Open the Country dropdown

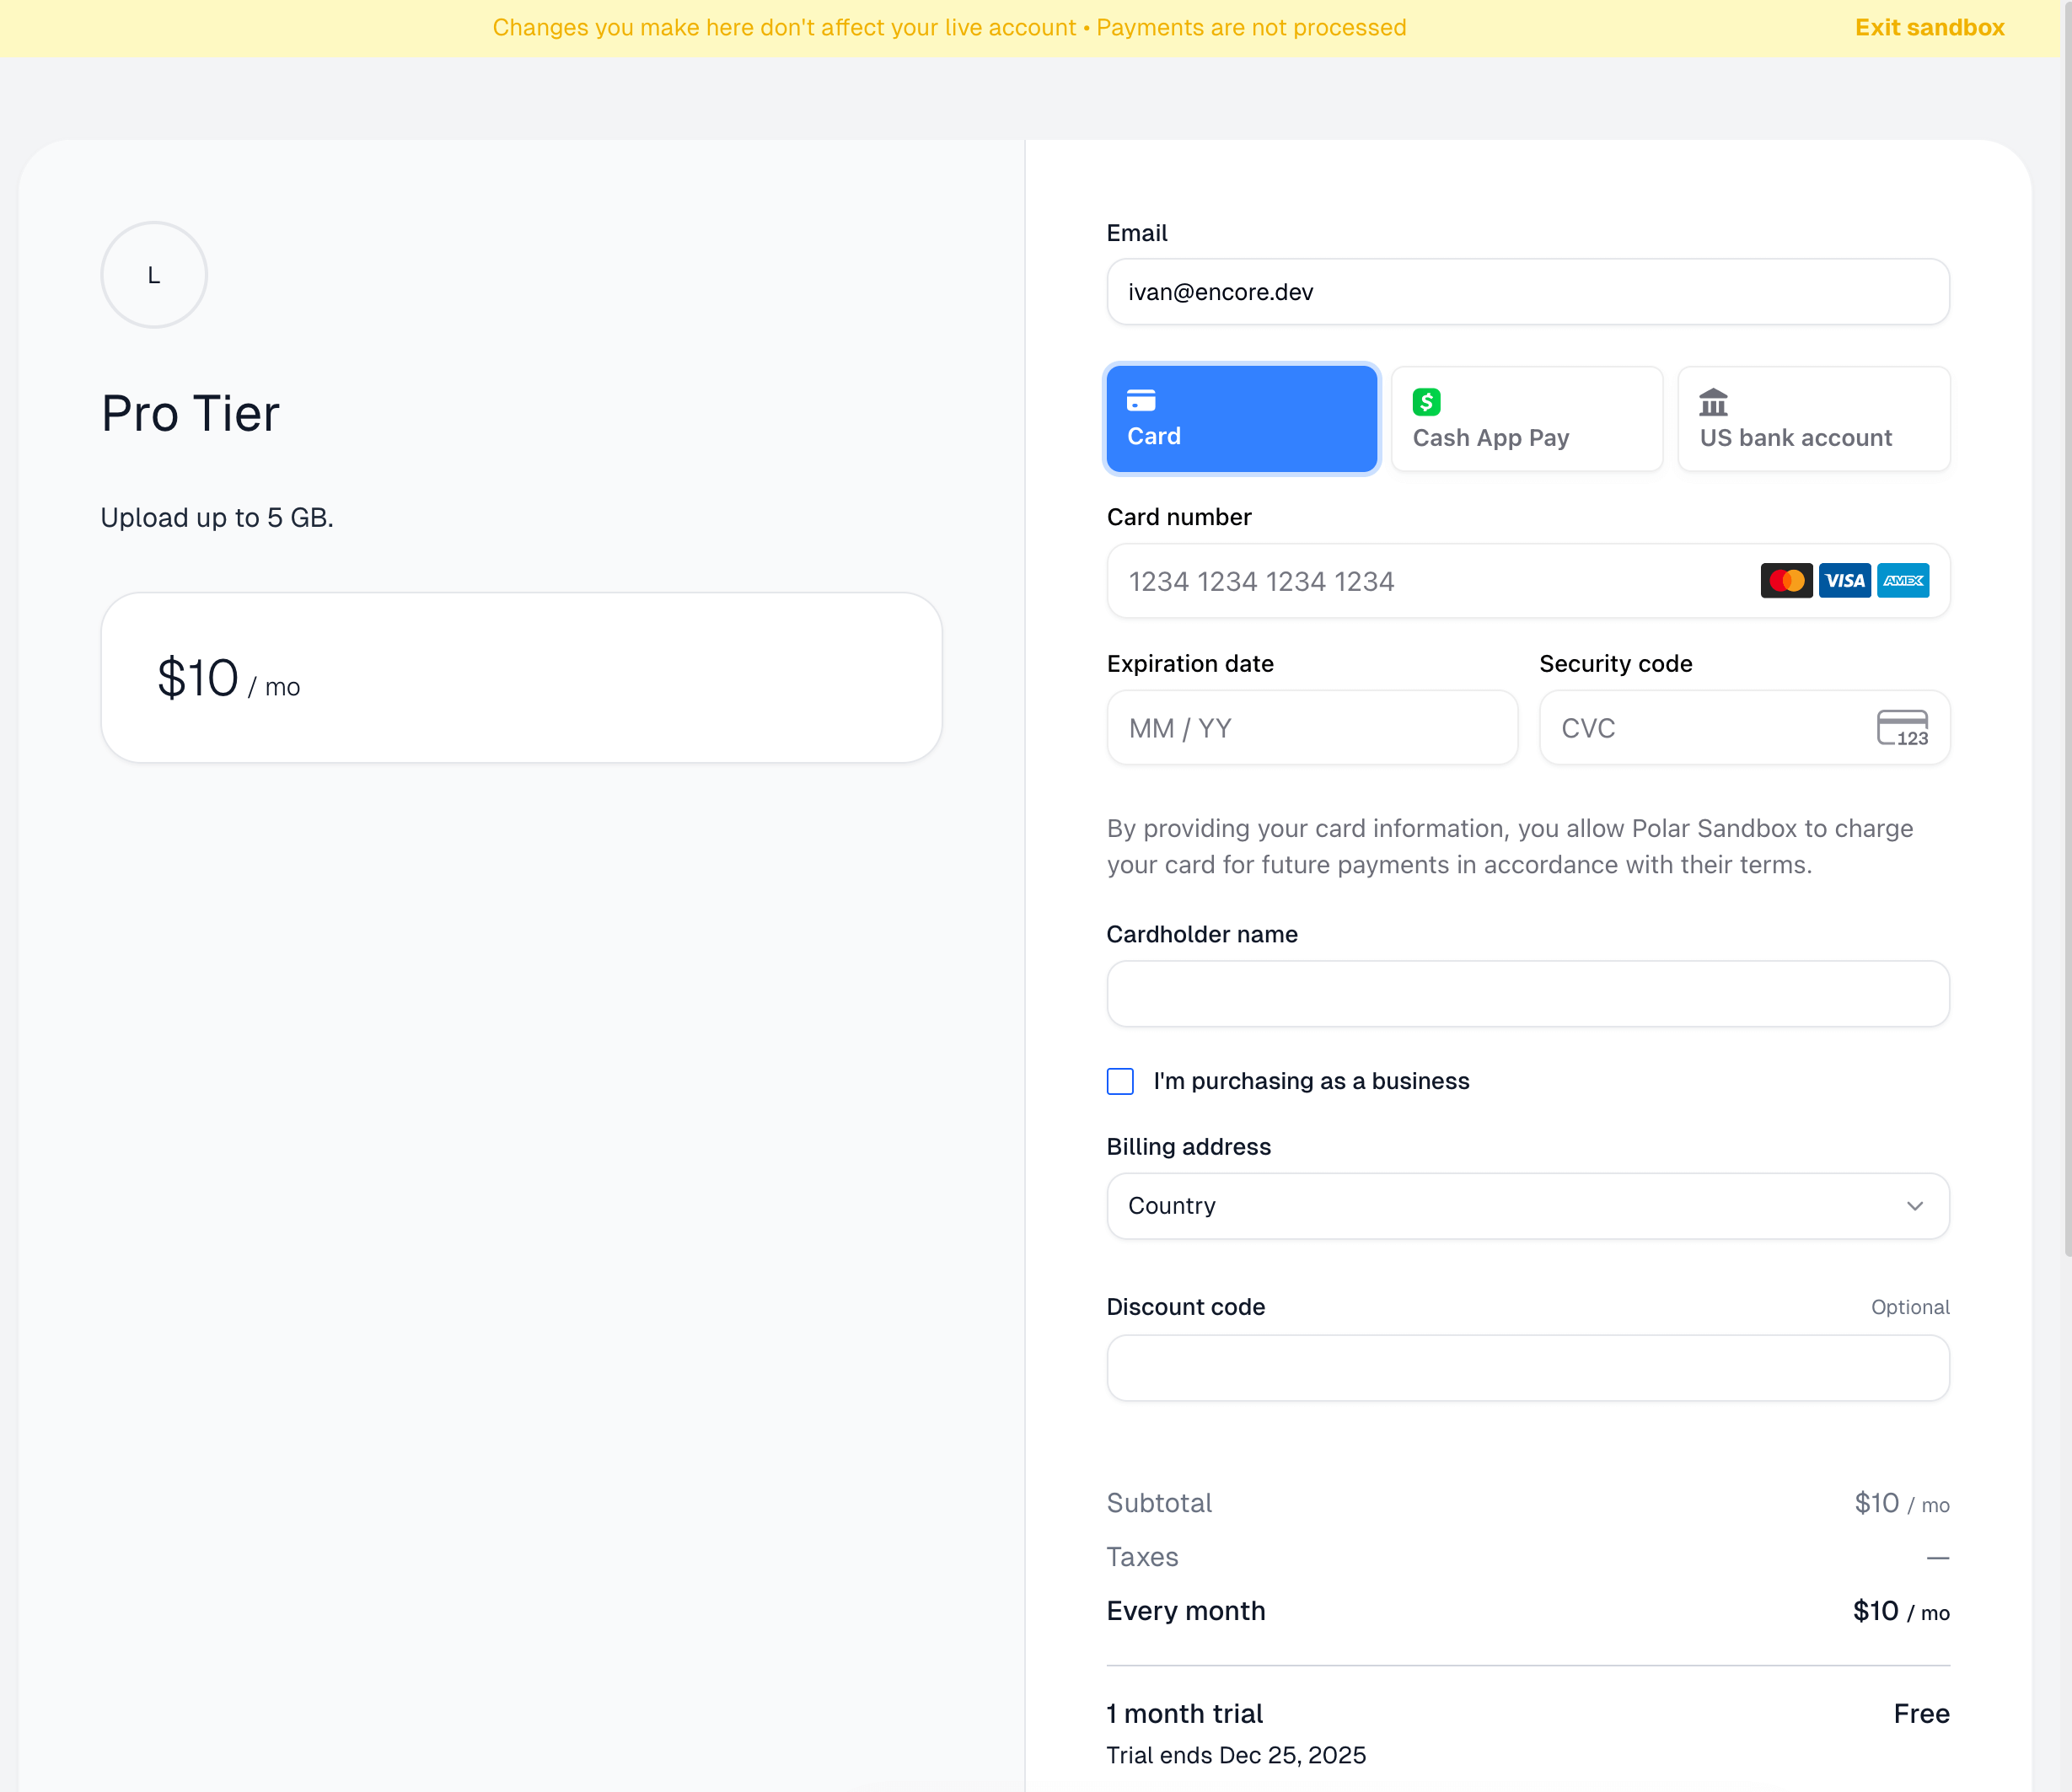[x=1527, y=1206]
